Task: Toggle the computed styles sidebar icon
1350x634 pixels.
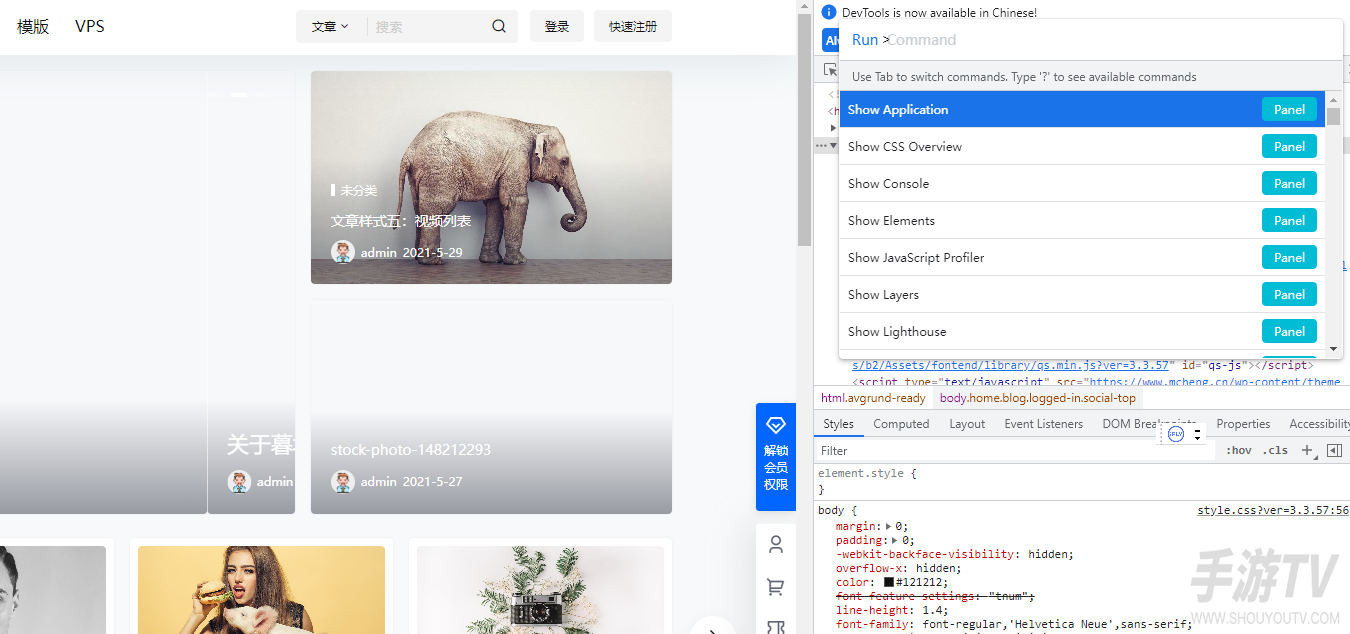Action: pos(1334,451)
